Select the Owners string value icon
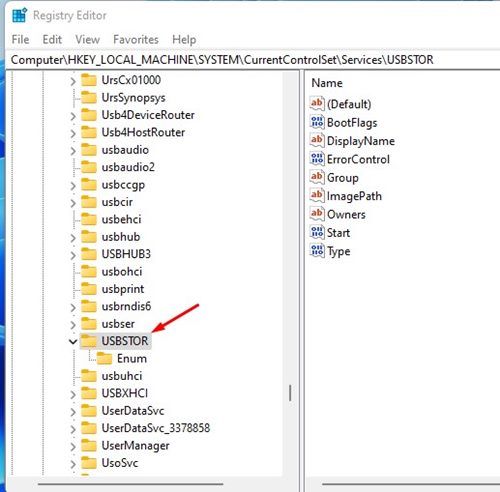 [317, 214]
